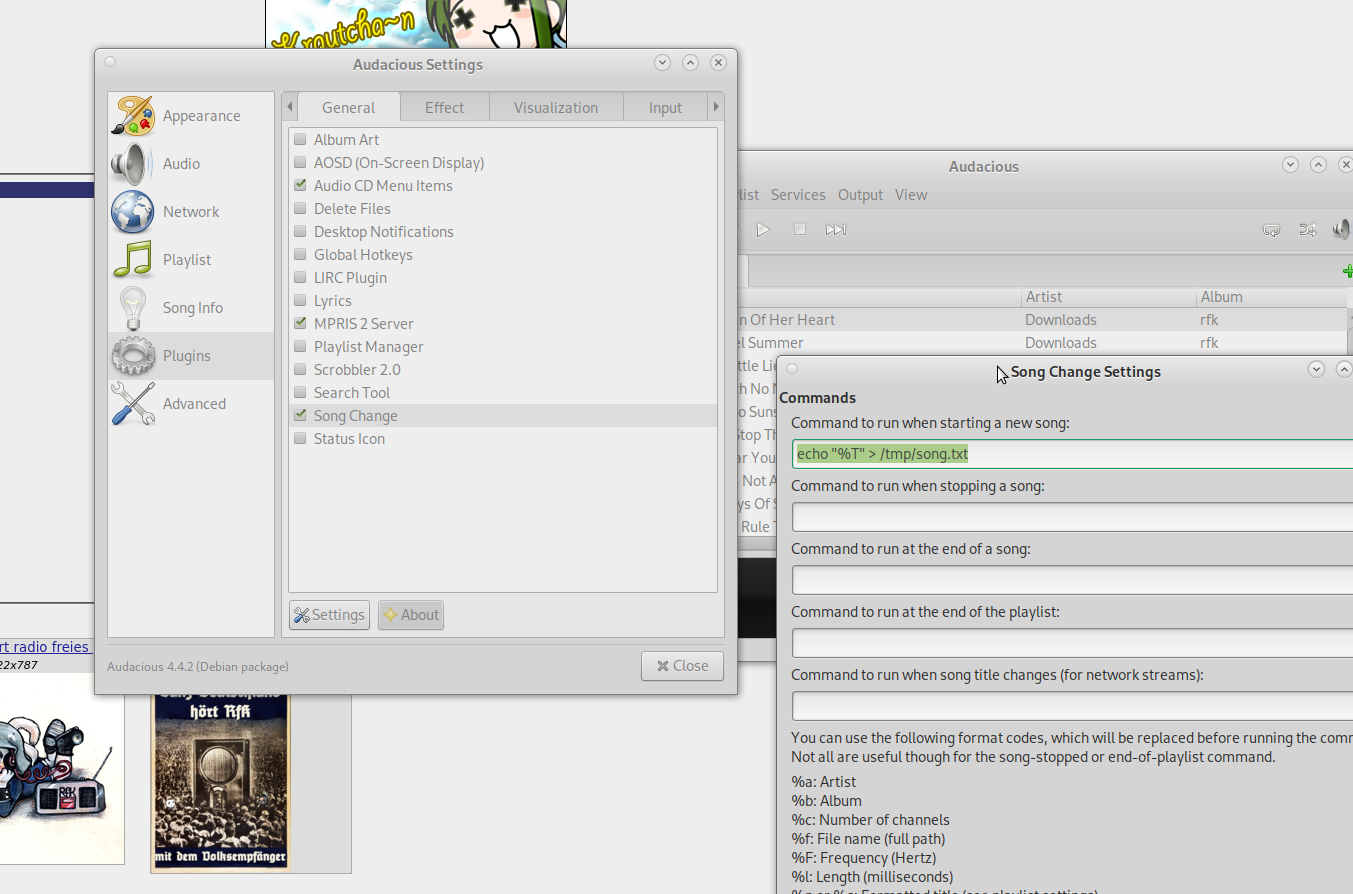
Task: Skip to next track button
Action: tap(835, 230)
